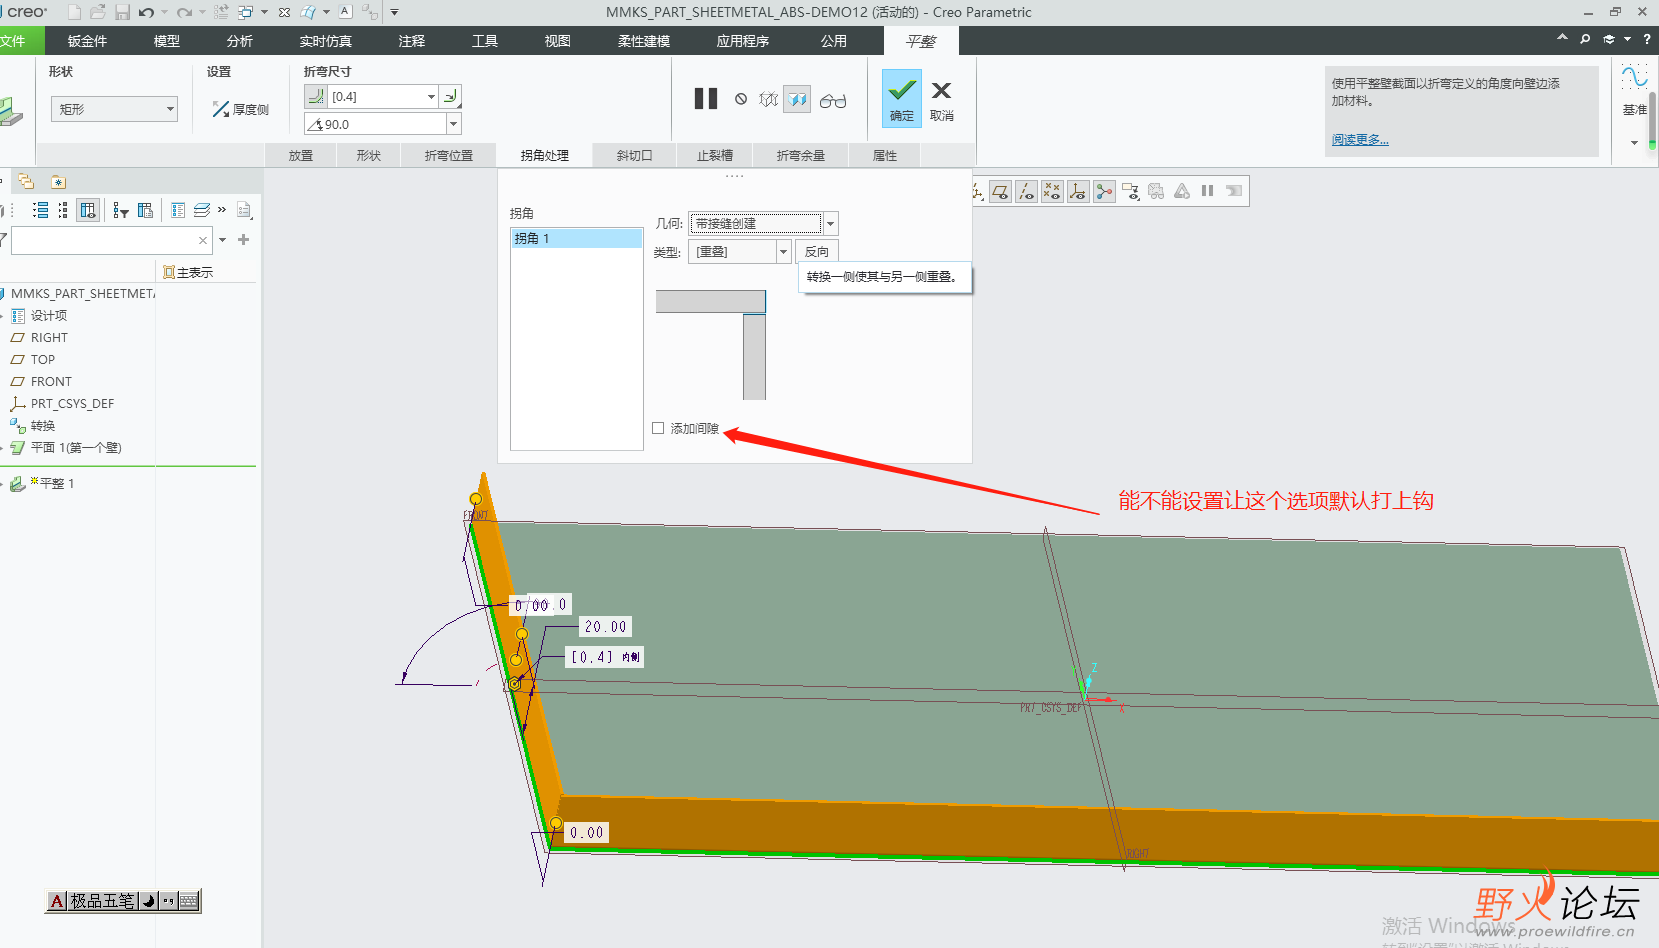Open the 属性 properties tab
Screen dimensions: 1659x948
tap(885, 155)
